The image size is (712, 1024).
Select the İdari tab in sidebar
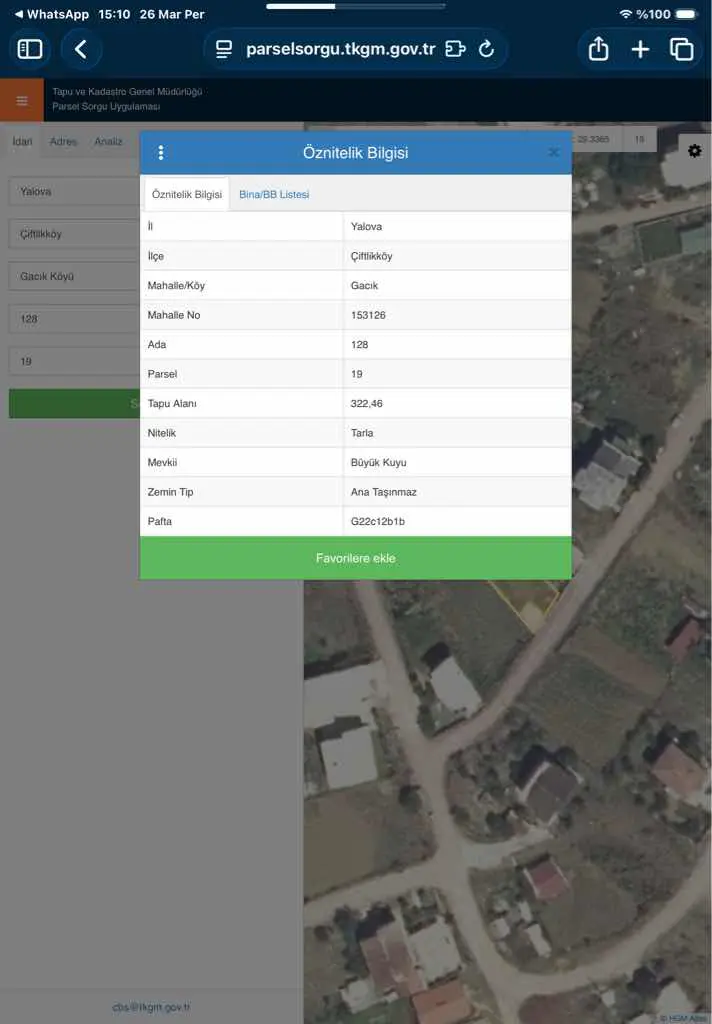[x=22, y=141]
